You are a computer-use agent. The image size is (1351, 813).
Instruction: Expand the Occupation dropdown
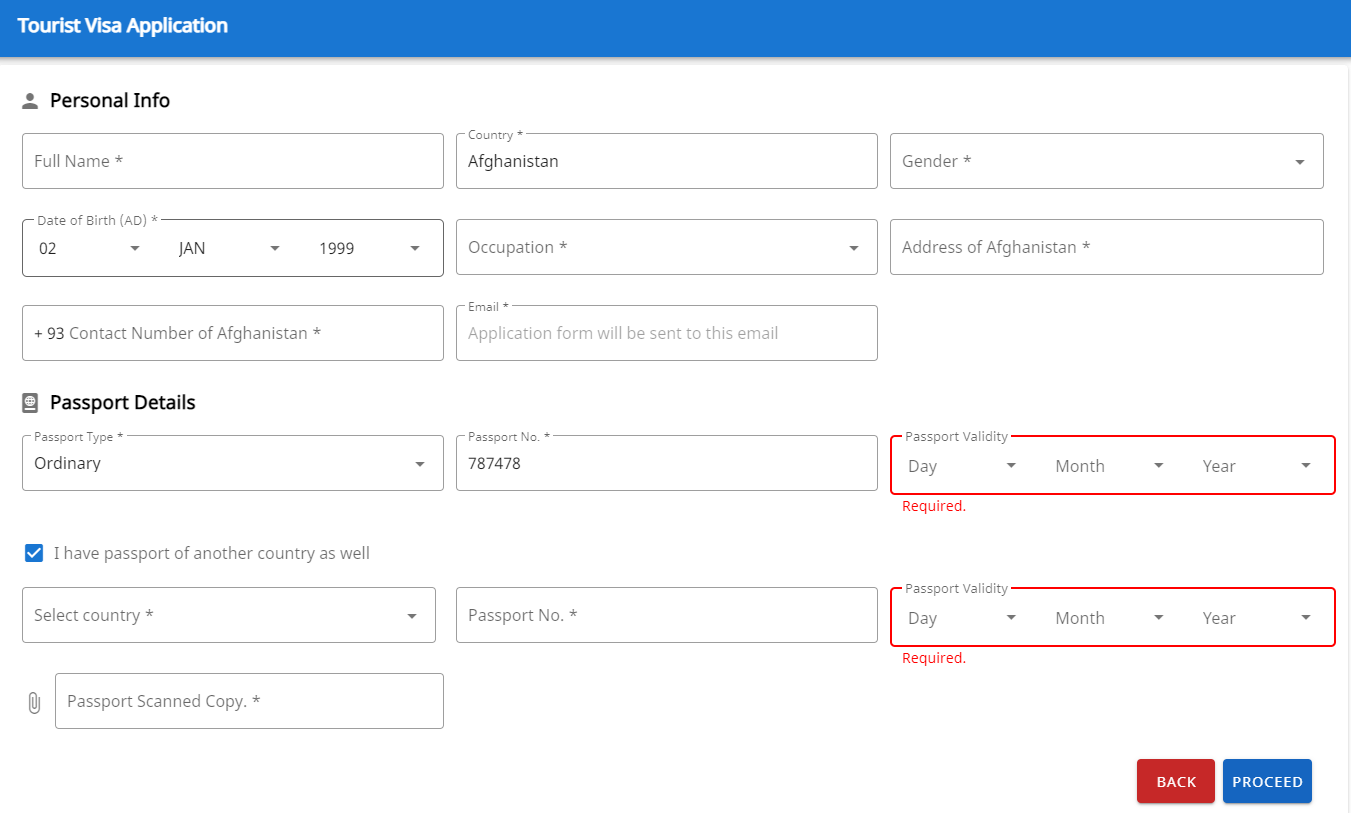[x=666, y=247]
